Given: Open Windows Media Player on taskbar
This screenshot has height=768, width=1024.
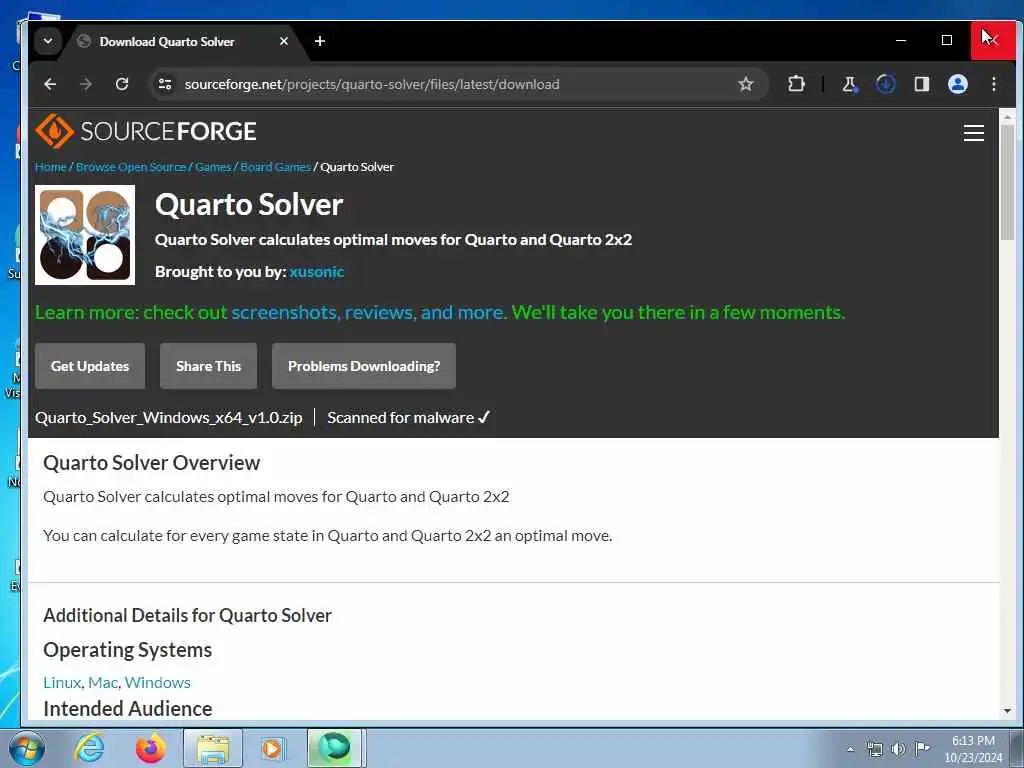Looking at the screenshot, I should pos(272,748).
